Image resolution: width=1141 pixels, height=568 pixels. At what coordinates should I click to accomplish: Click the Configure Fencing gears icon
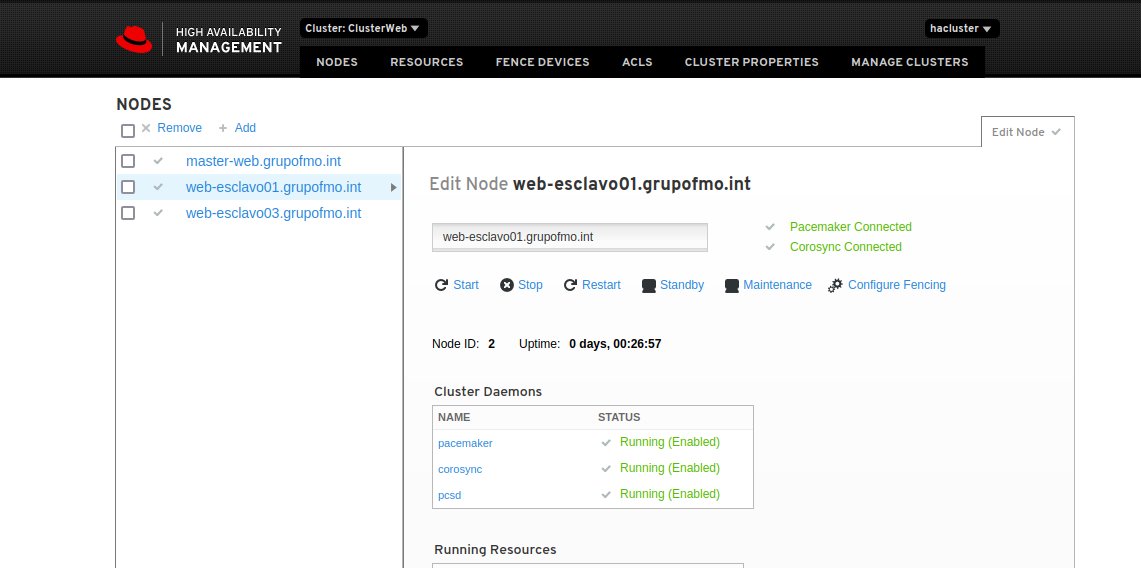point(835,286)
